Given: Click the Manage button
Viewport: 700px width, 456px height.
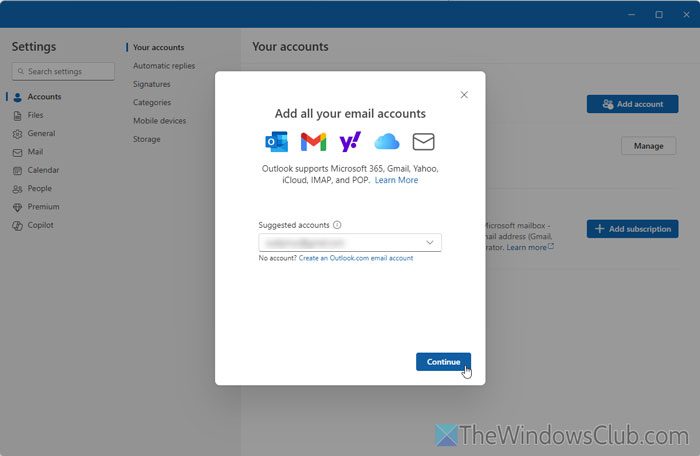Looking at the screenshot, I should [x=648, y=146].
